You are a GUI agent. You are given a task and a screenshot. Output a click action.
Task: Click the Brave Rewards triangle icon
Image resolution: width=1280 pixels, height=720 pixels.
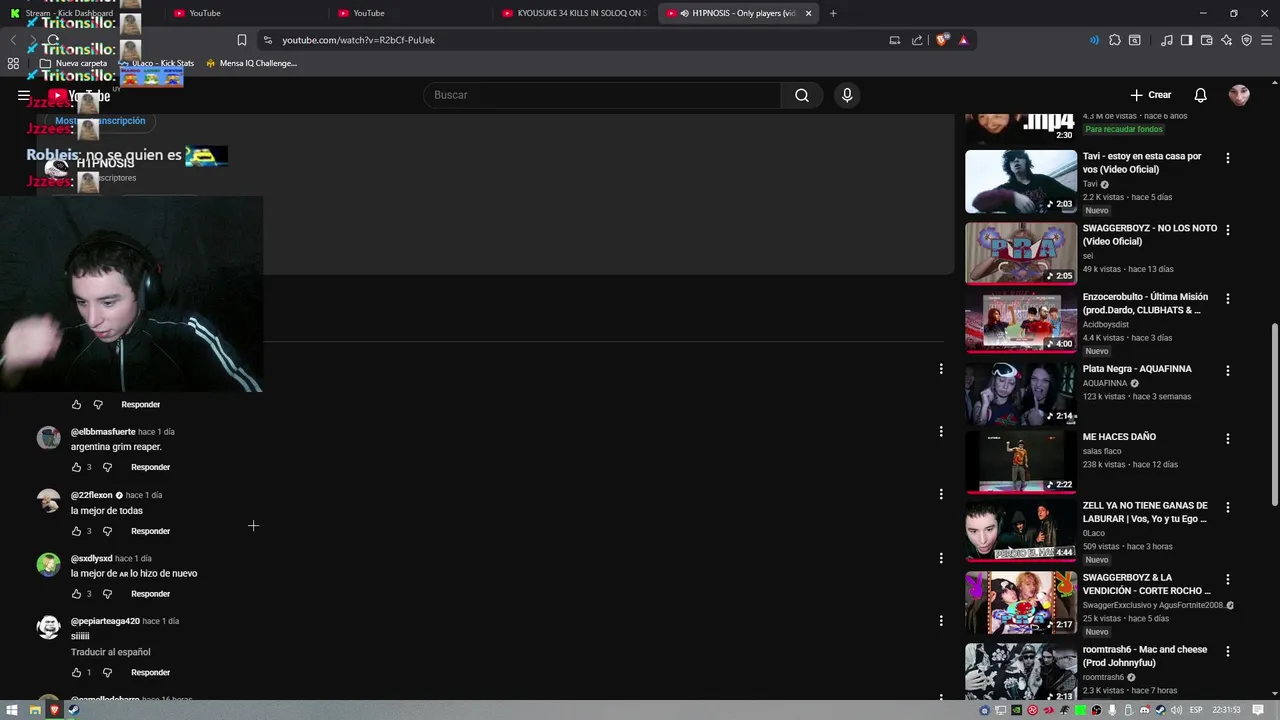pyautogui.click(x=963, y=40)
